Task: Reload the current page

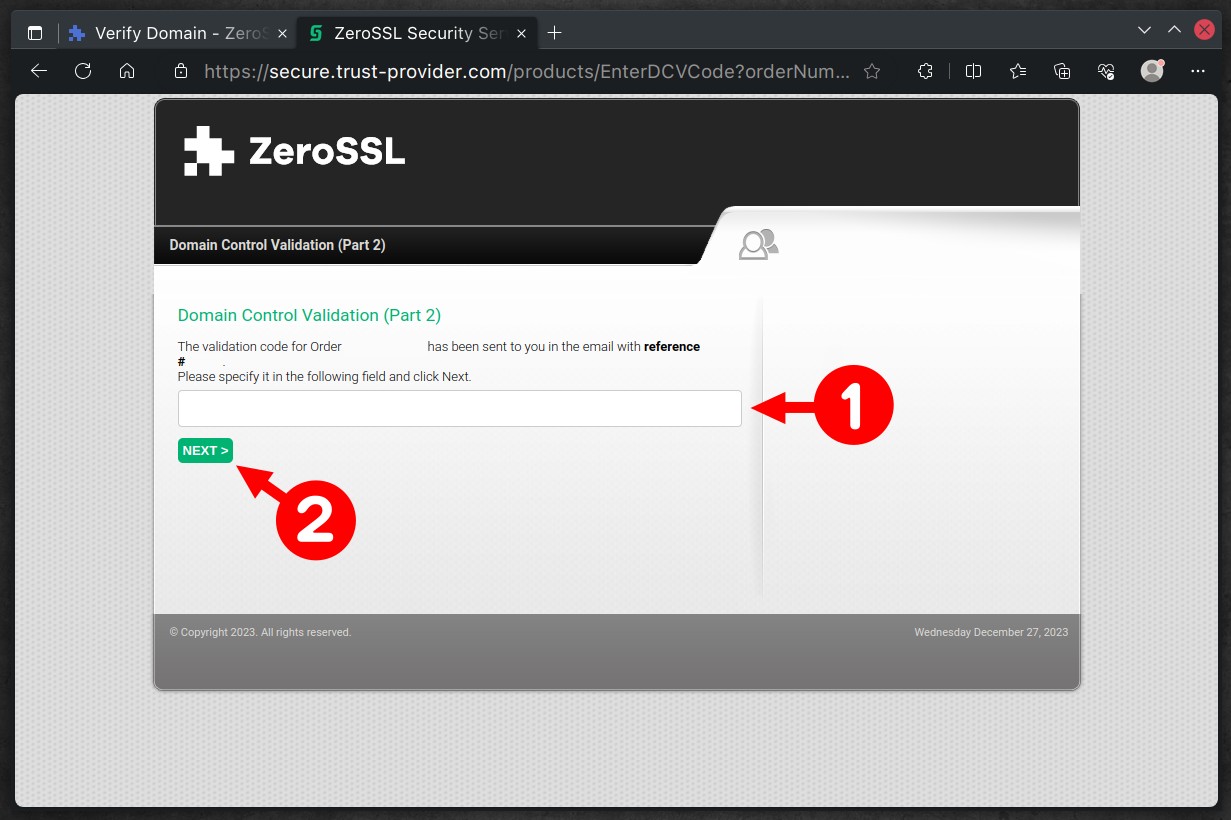Action: pyautogui.click(x=83, y=71)
